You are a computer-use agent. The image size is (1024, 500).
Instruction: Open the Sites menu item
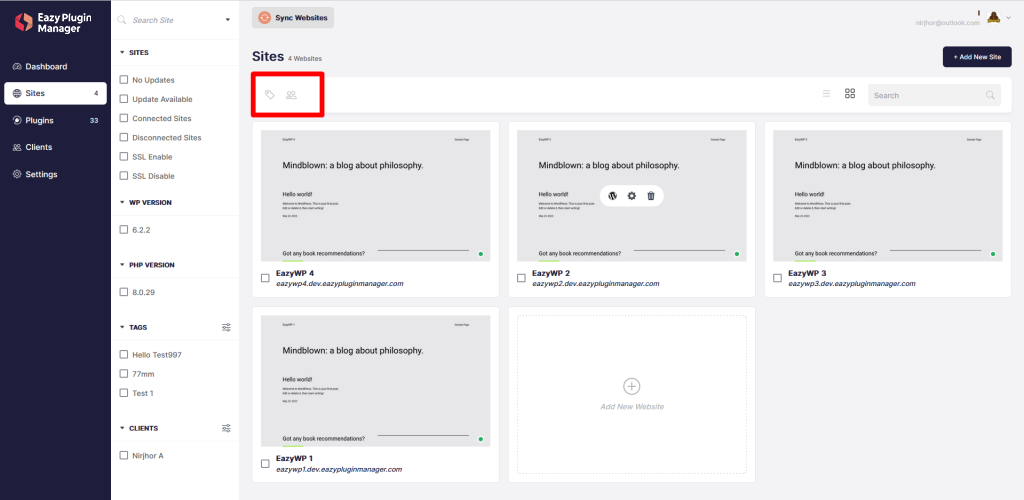click(x=56, y=93)
